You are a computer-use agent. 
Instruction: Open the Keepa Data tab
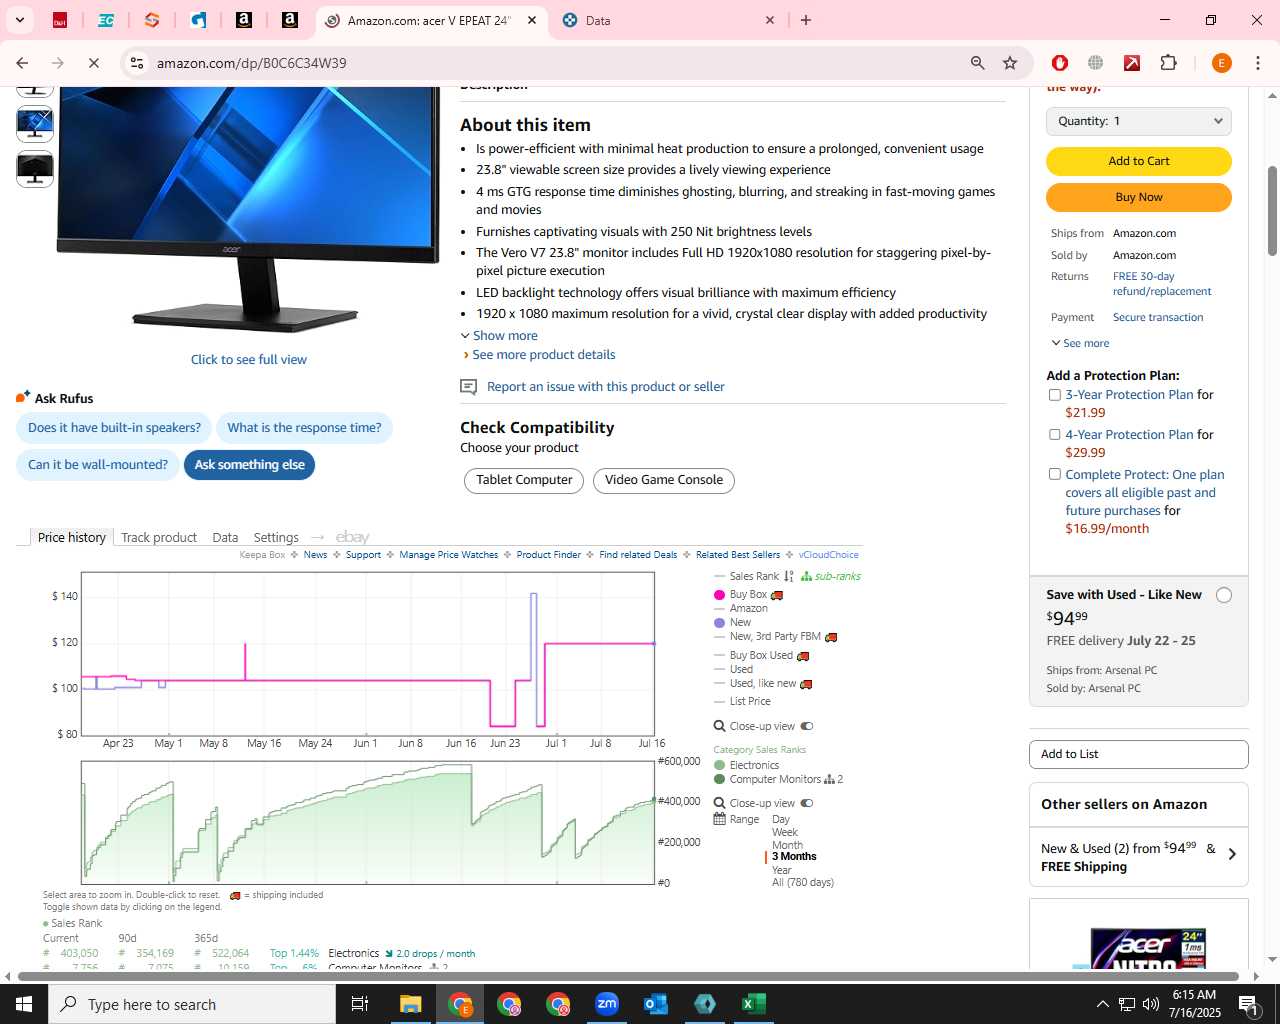pyautogui.click(x=225, y=538)
